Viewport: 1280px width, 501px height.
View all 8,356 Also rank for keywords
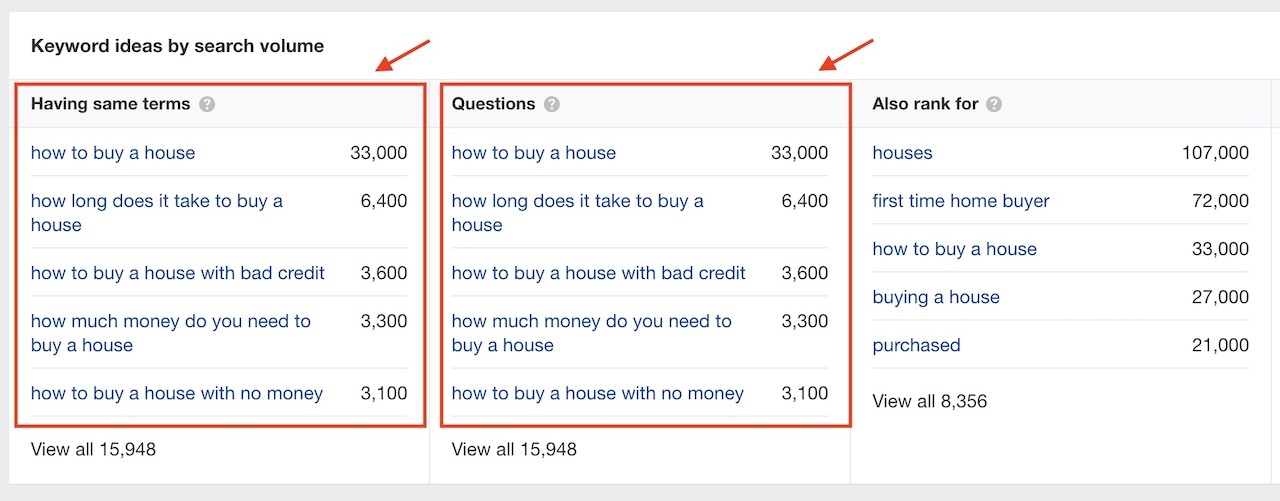[x=929, y=401]
